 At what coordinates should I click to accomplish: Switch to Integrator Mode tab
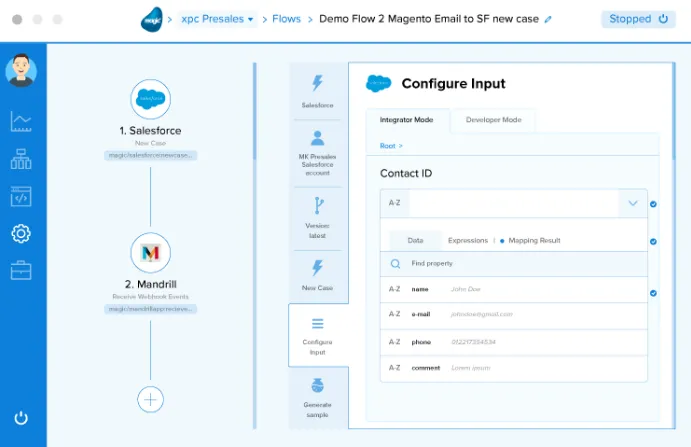pos(406,120)
